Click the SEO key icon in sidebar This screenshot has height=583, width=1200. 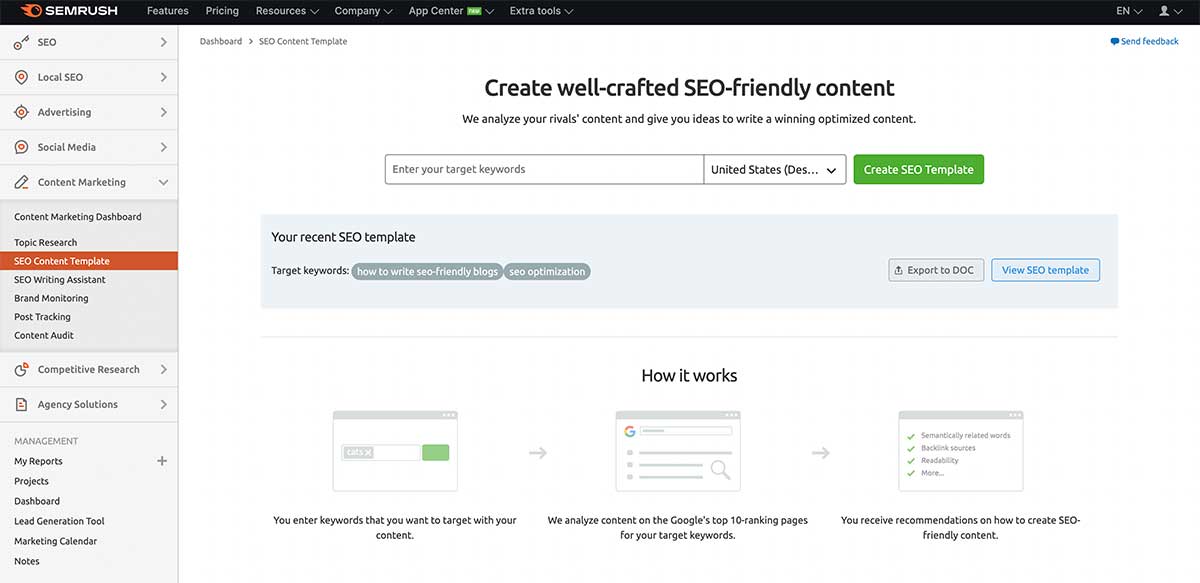pos(21,42)
